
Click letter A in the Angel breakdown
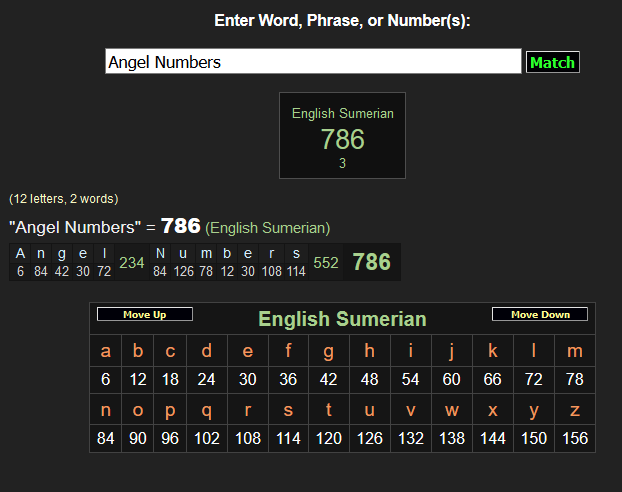pos(21,253)
